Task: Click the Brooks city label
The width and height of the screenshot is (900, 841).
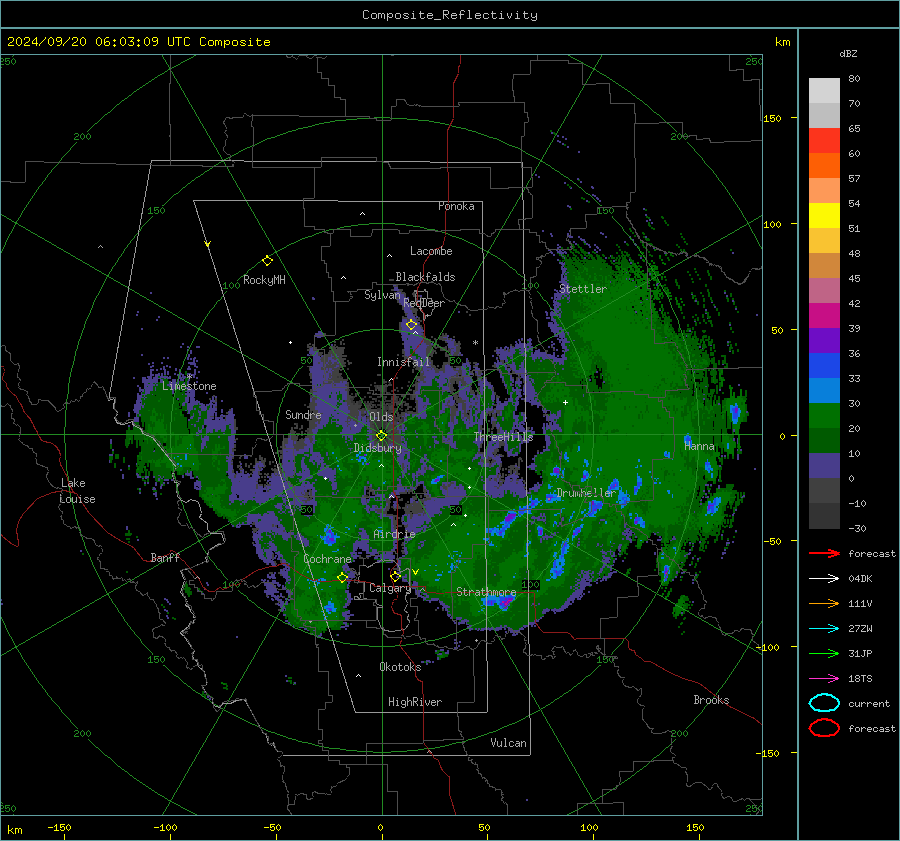Action: point(711,700)
